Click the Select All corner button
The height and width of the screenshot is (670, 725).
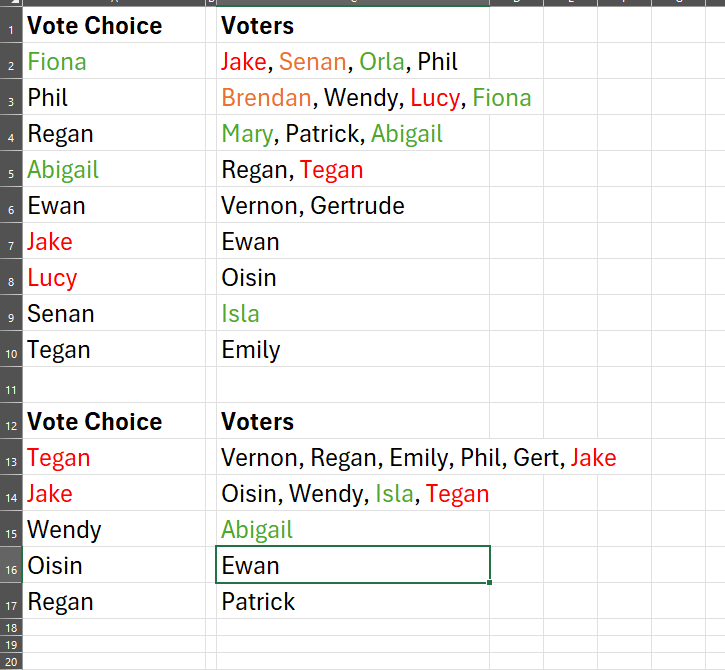click(x=11, y=2)
